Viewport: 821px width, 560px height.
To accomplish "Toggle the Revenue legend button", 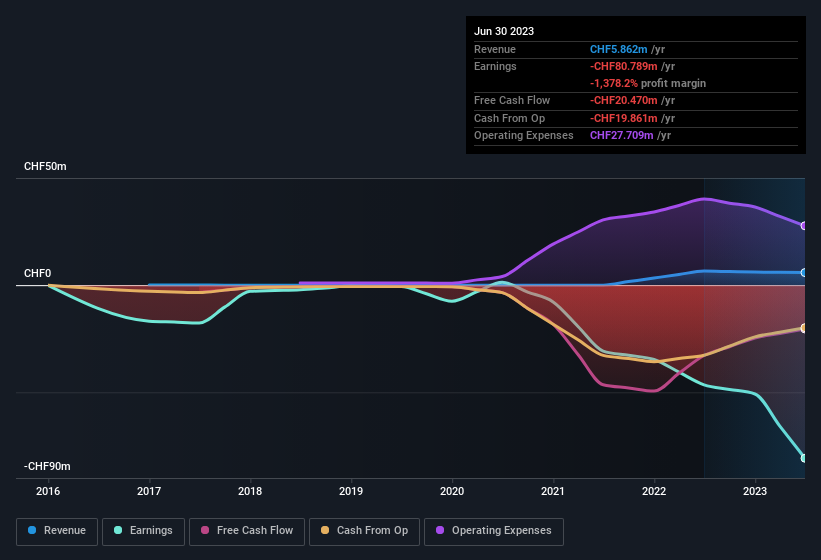I will 57,531.
